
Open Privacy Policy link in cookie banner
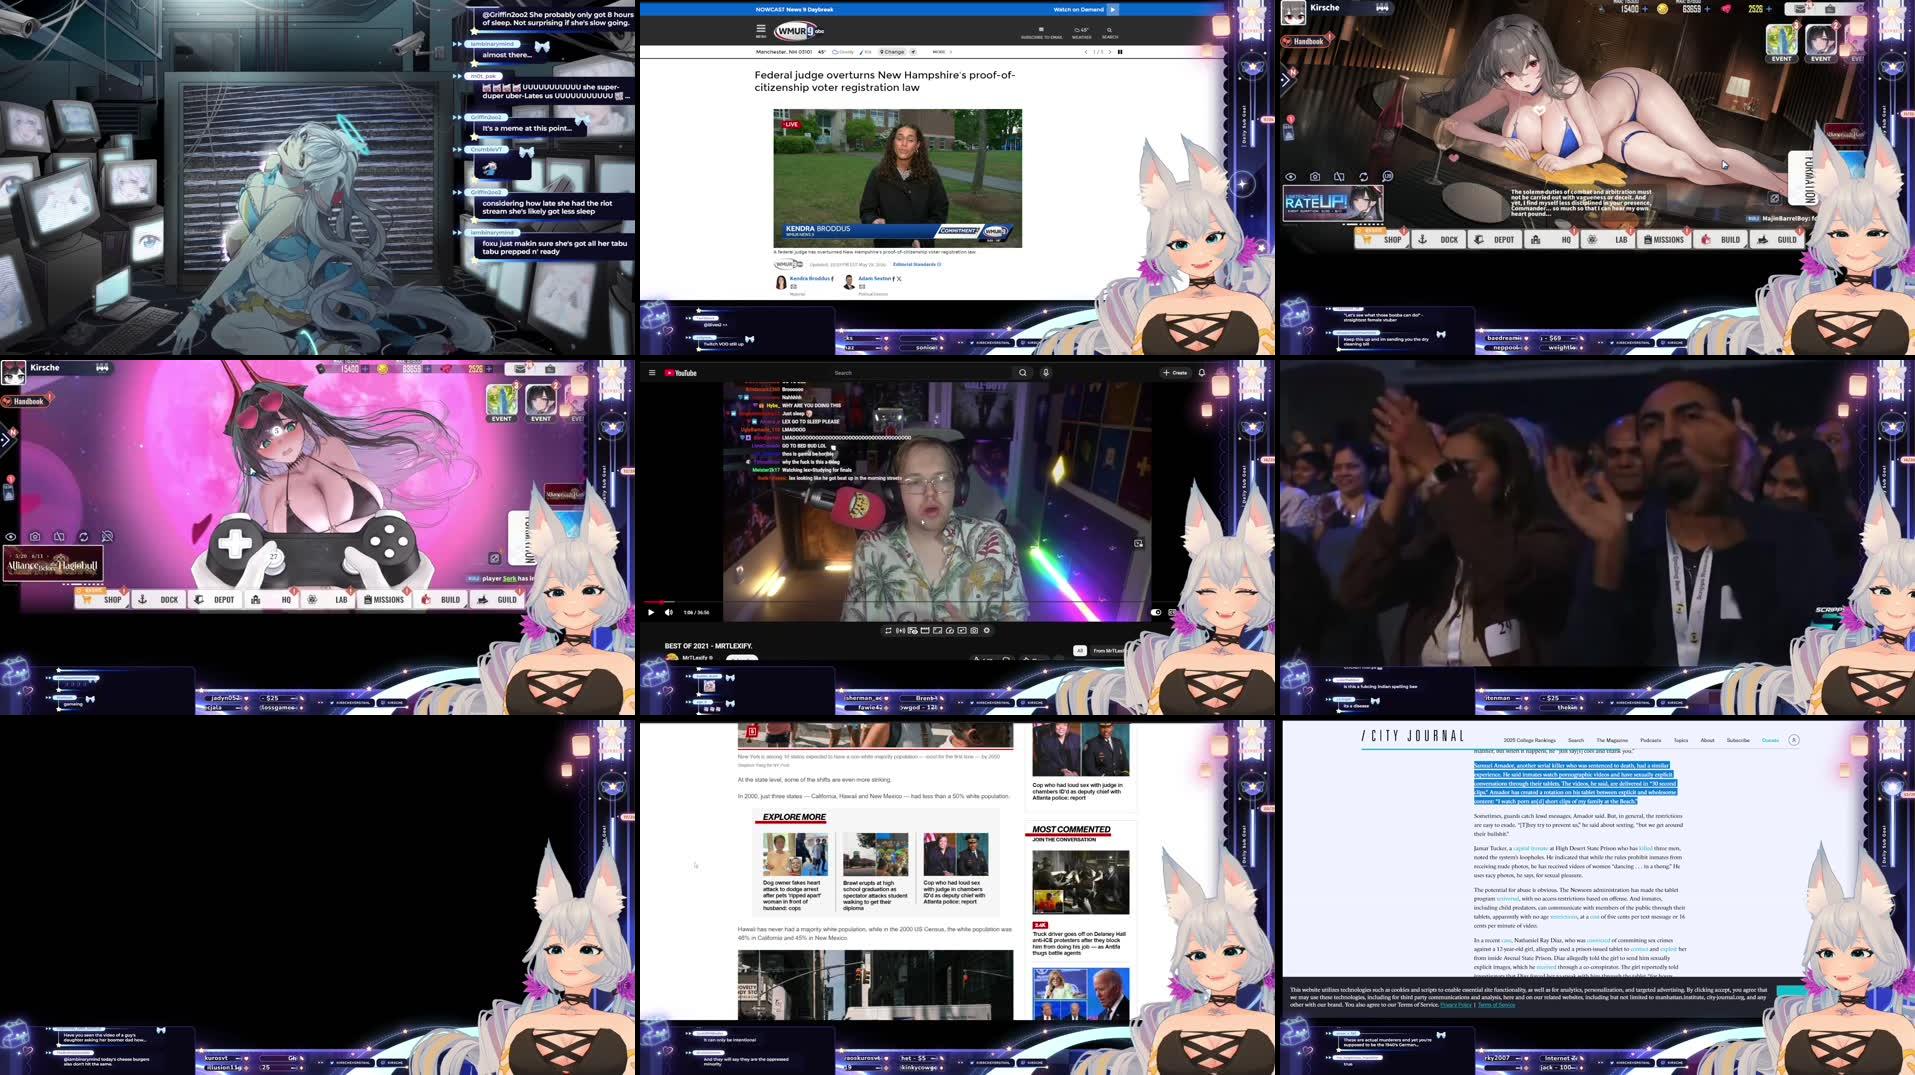[1455, 1005]
